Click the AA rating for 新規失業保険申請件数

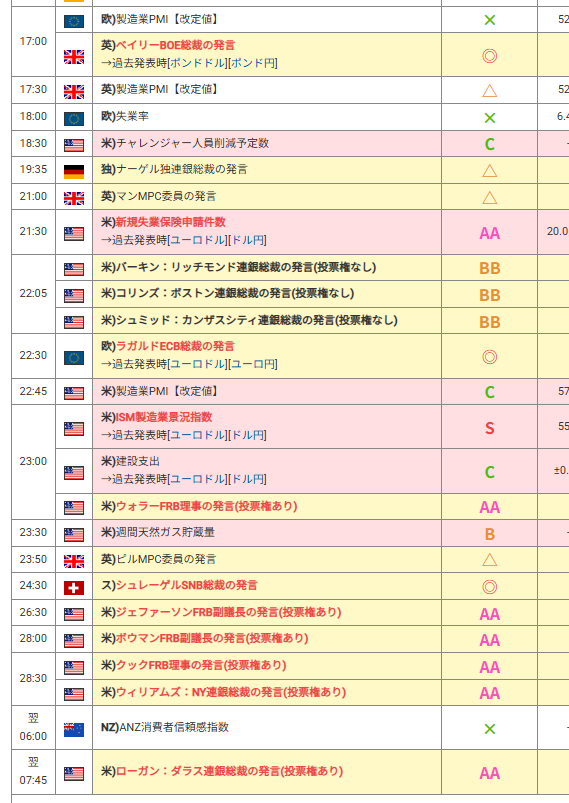coord(490,234)
